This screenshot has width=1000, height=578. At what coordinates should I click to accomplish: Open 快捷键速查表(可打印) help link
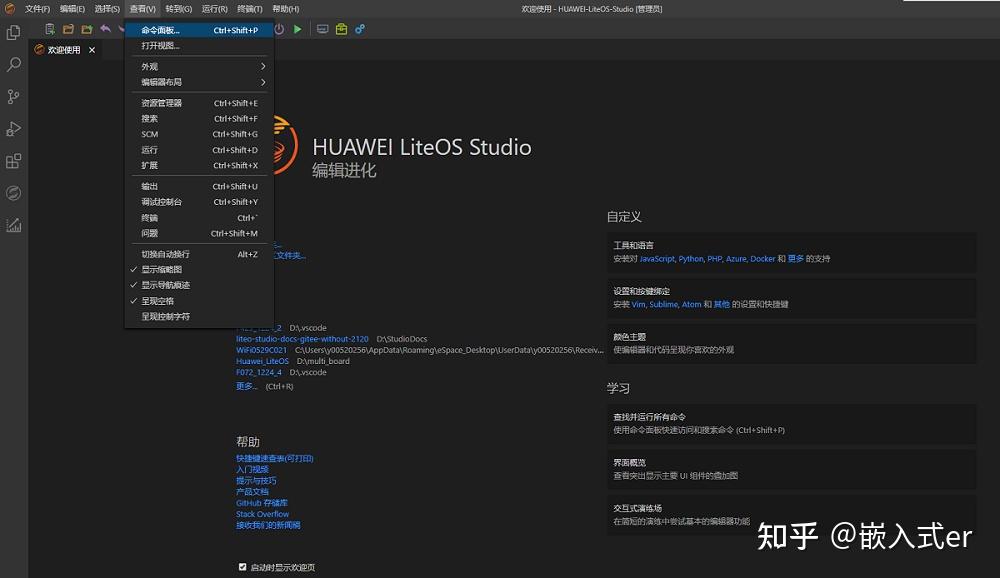[x=275, y=458]
